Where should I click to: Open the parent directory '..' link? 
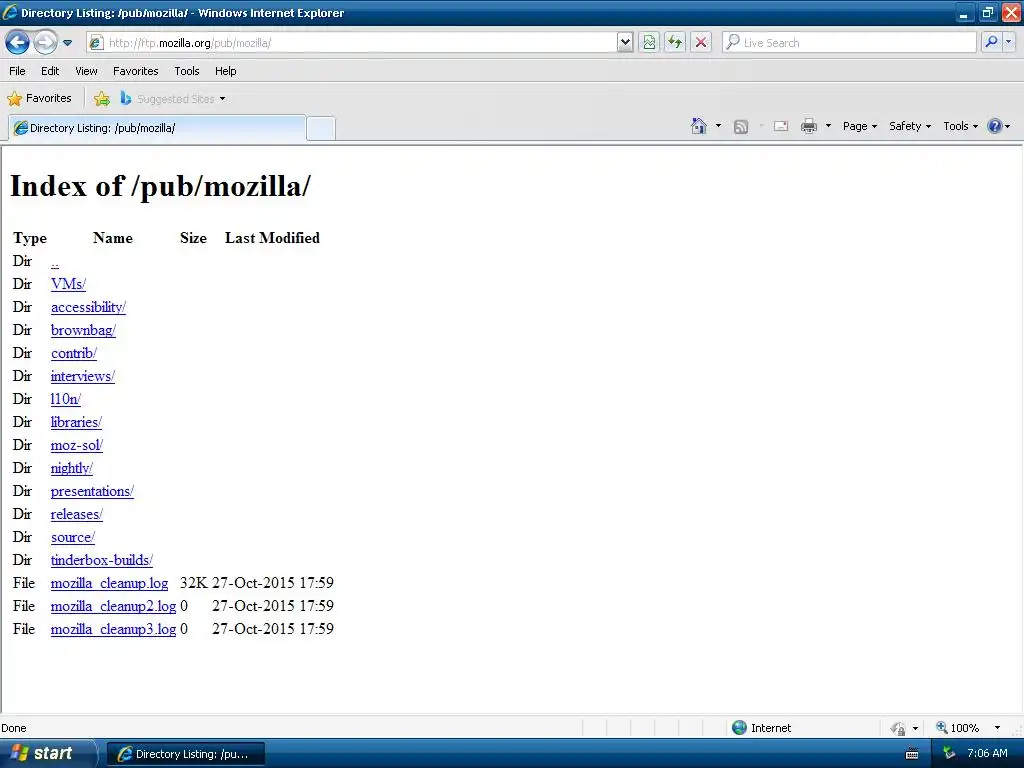[55, 262]
